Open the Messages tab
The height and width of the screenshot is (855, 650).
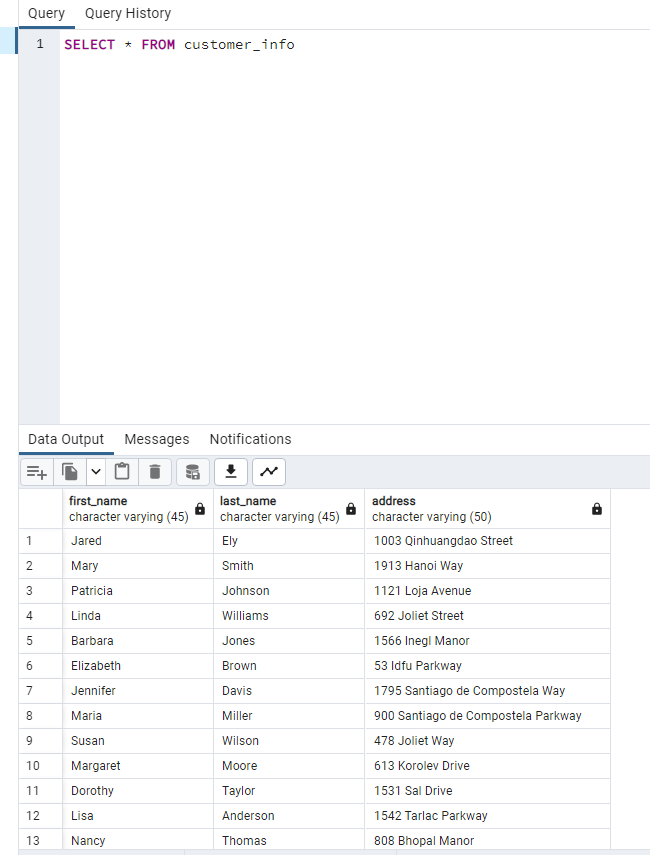157,439
